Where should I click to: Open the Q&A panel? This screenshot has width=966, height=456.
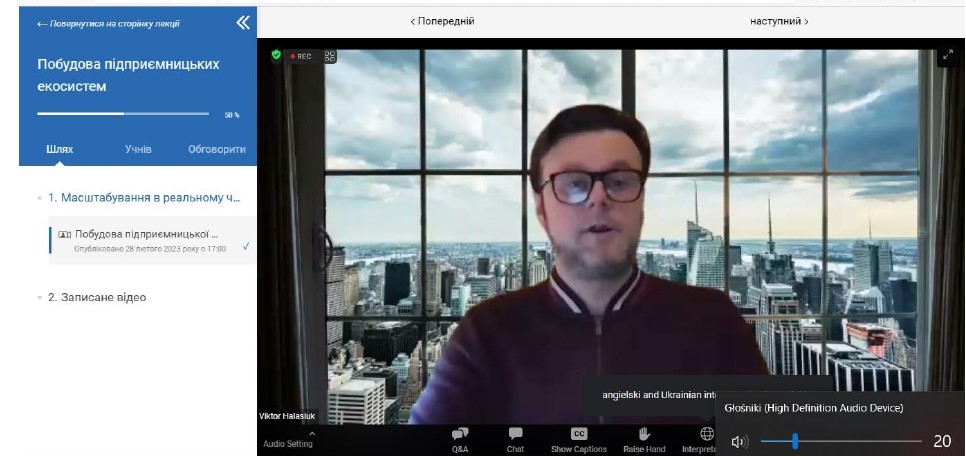[x=460, y=440]
